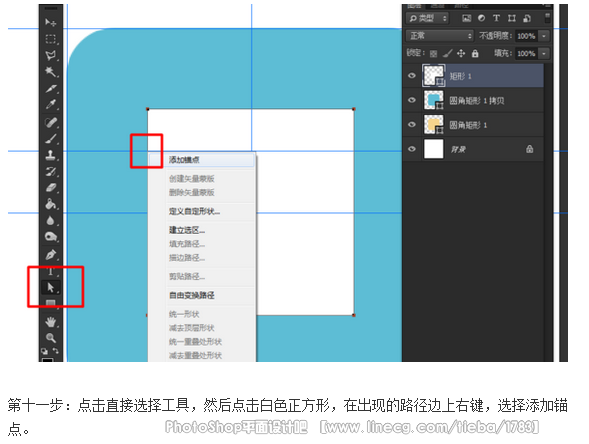The image size is (589, 444).
Task: Open the 正常 blend mode dropdown
Action: (x=439, y=36)
